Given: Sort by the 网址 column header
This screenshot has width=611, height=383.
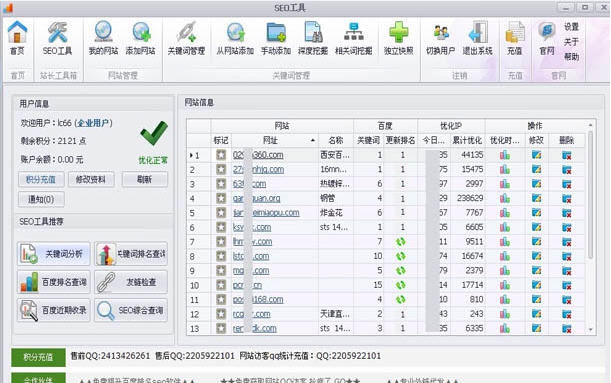Looking at the screenshot, I should [275, 140].
